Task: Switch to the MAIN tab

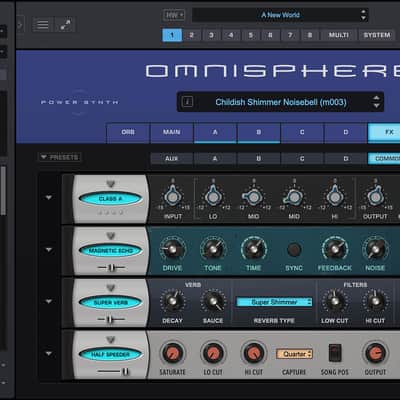Action: [x=172, y=132]
